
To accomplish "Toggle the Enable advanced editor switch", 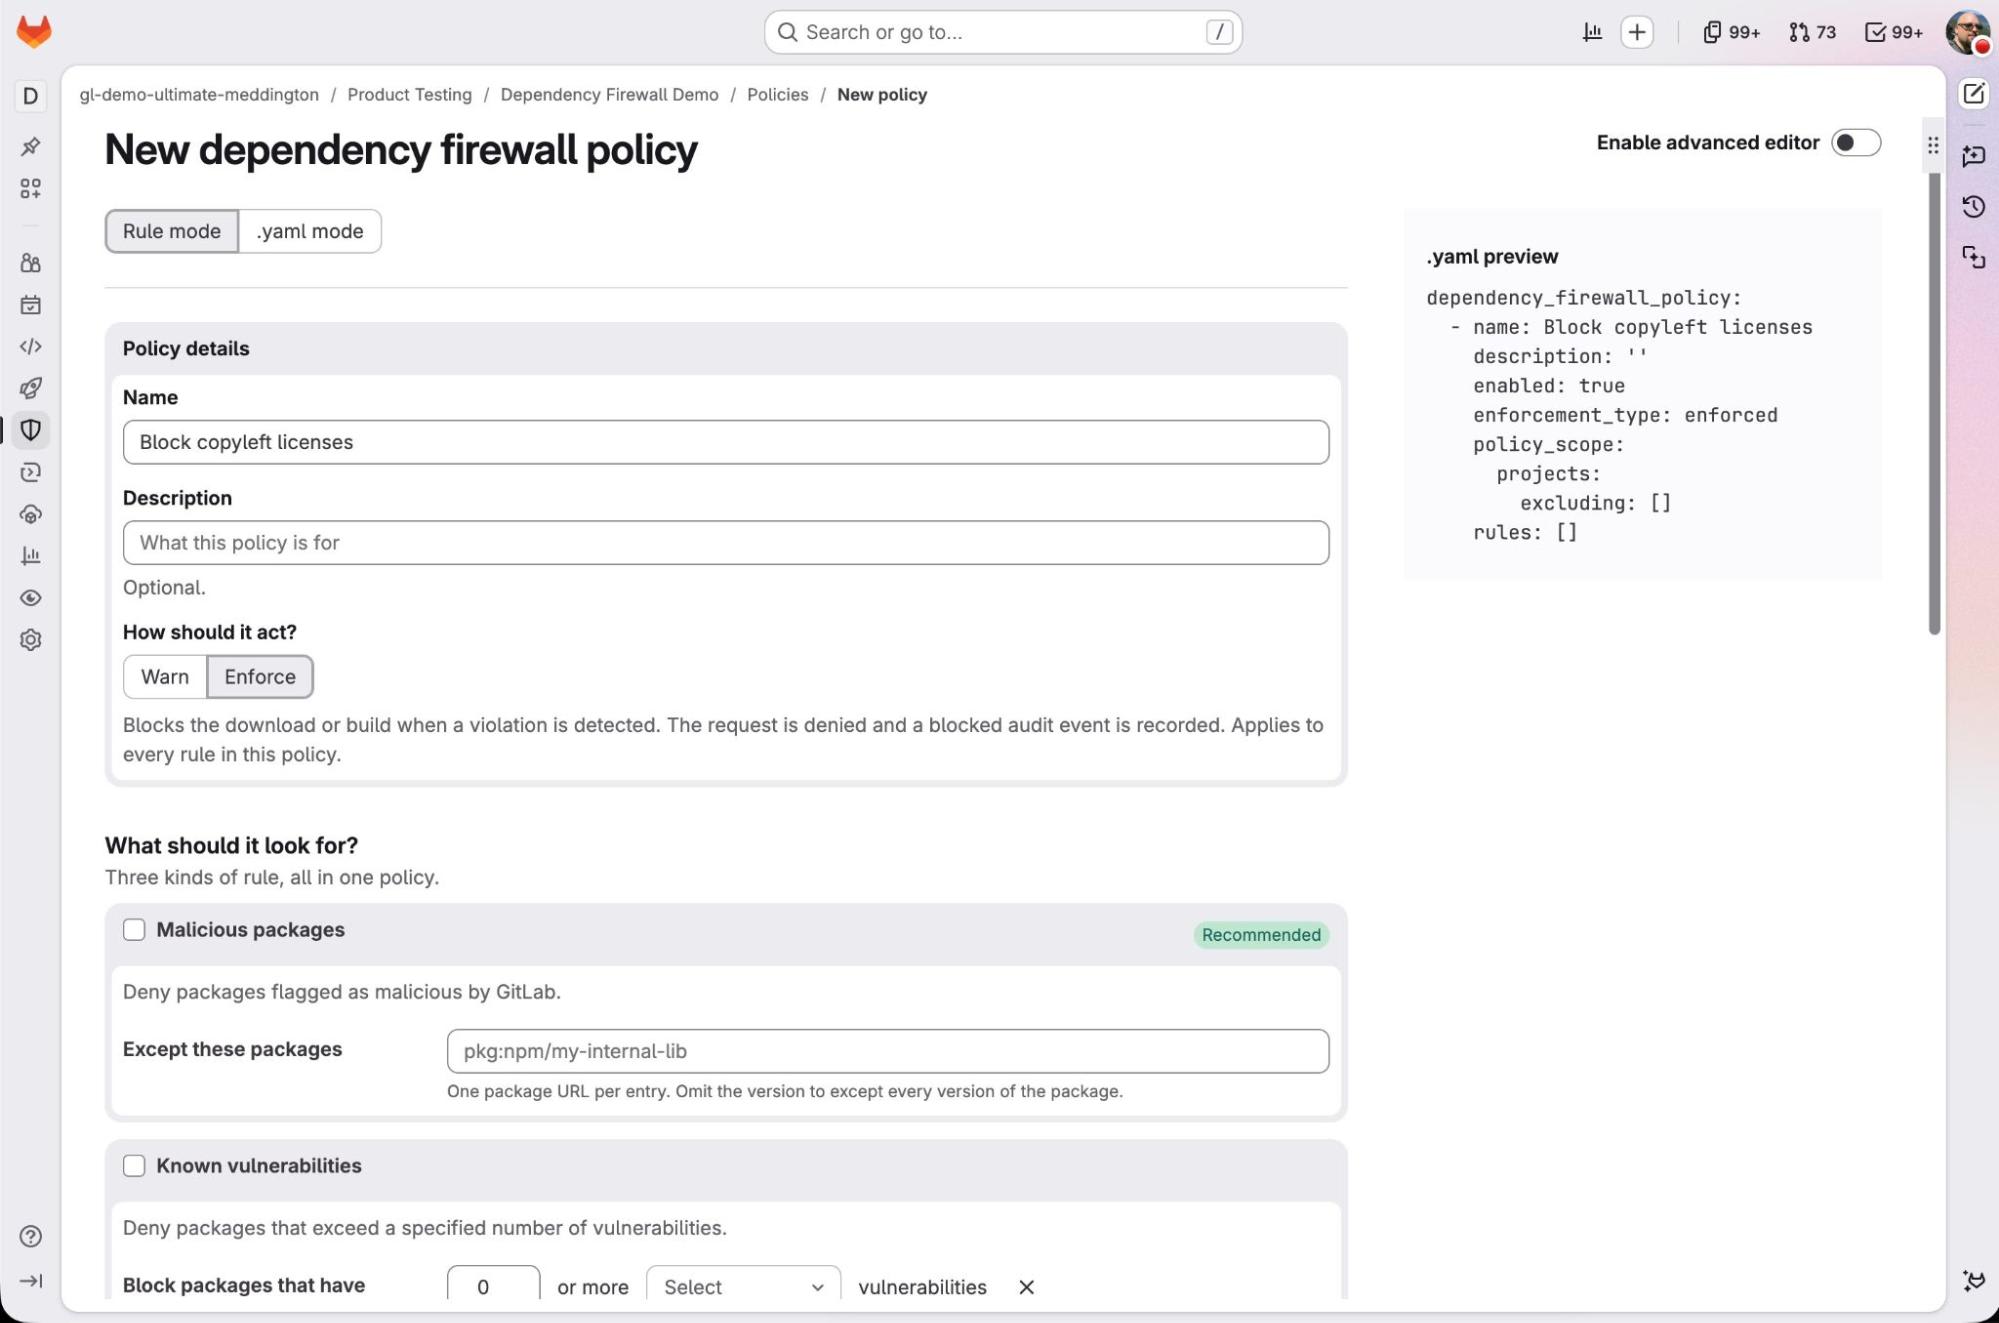I will click(x=1856, y=143).
